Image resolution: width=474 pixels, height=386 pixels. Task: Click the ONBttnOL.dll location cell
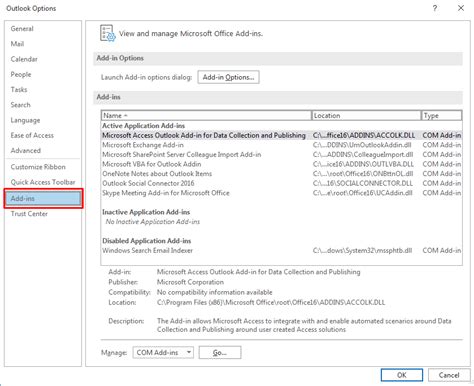coord(363,174)
